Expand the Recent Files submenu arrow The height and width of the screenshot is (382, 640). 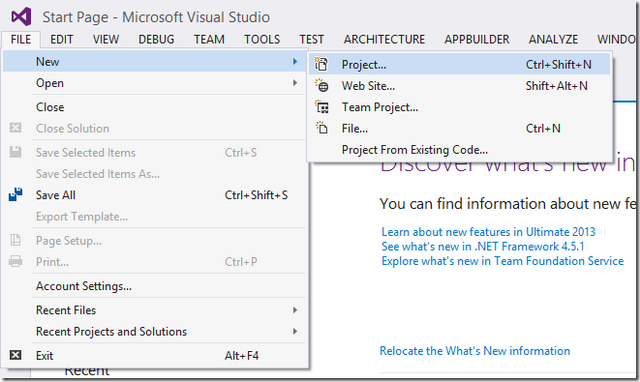(x=295, y=310)
